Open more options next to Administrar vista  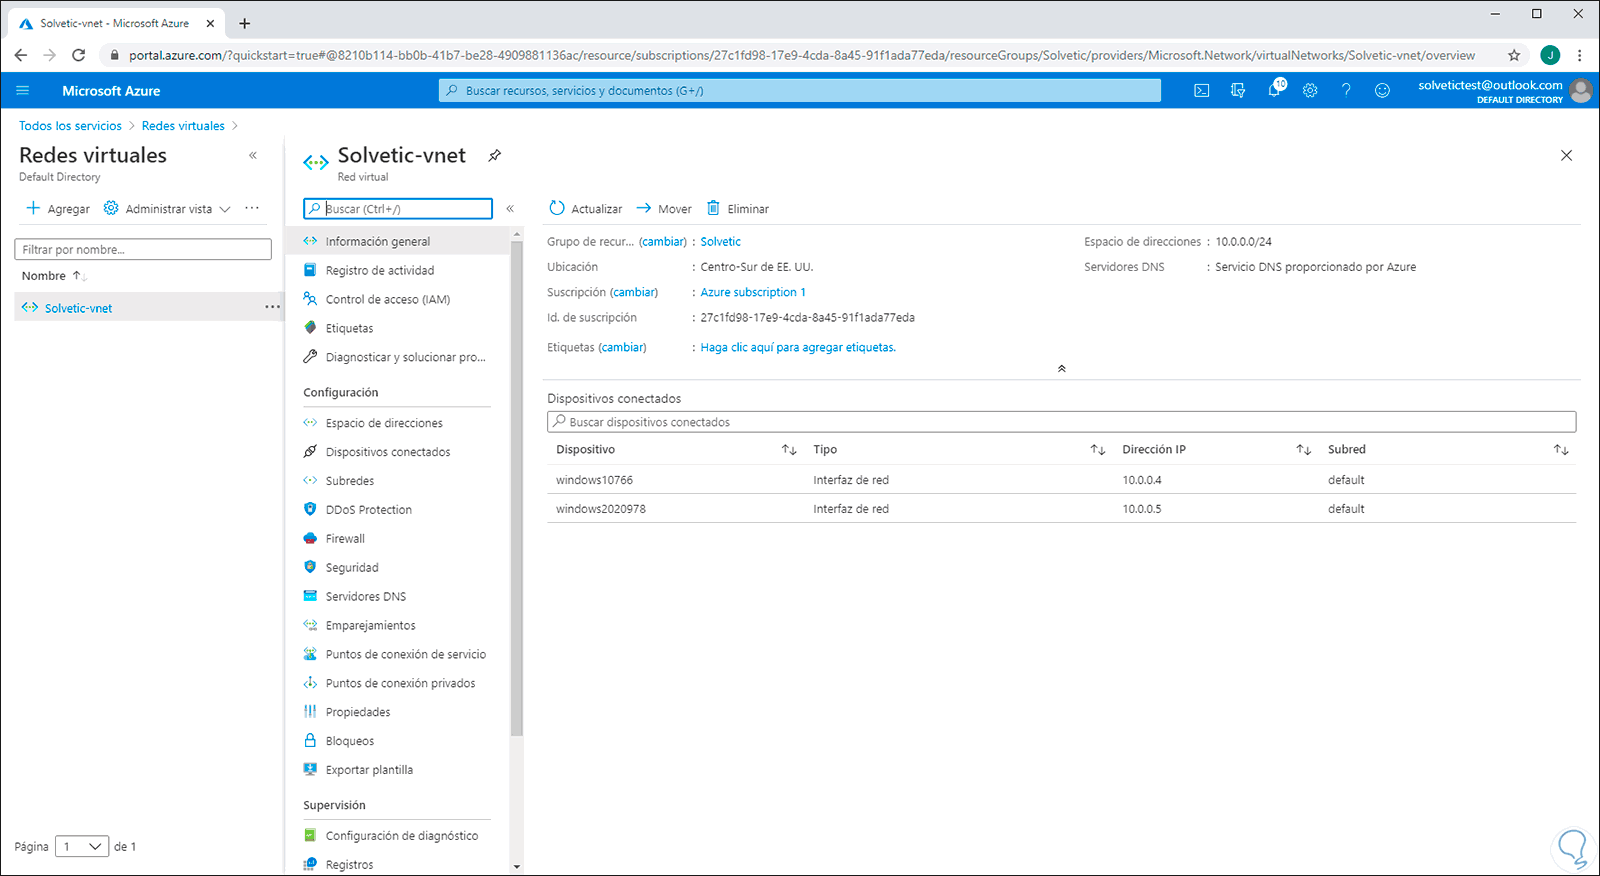pos(252,208)
